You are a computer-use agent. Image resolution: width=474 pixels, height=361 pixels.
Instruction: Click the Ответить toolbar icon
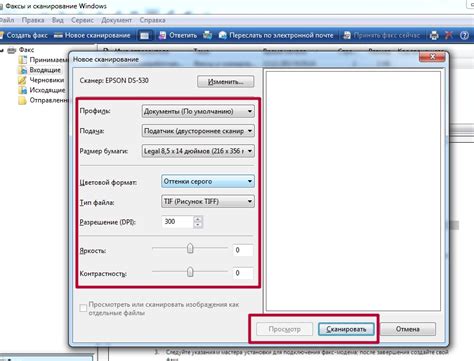(162, 35)
